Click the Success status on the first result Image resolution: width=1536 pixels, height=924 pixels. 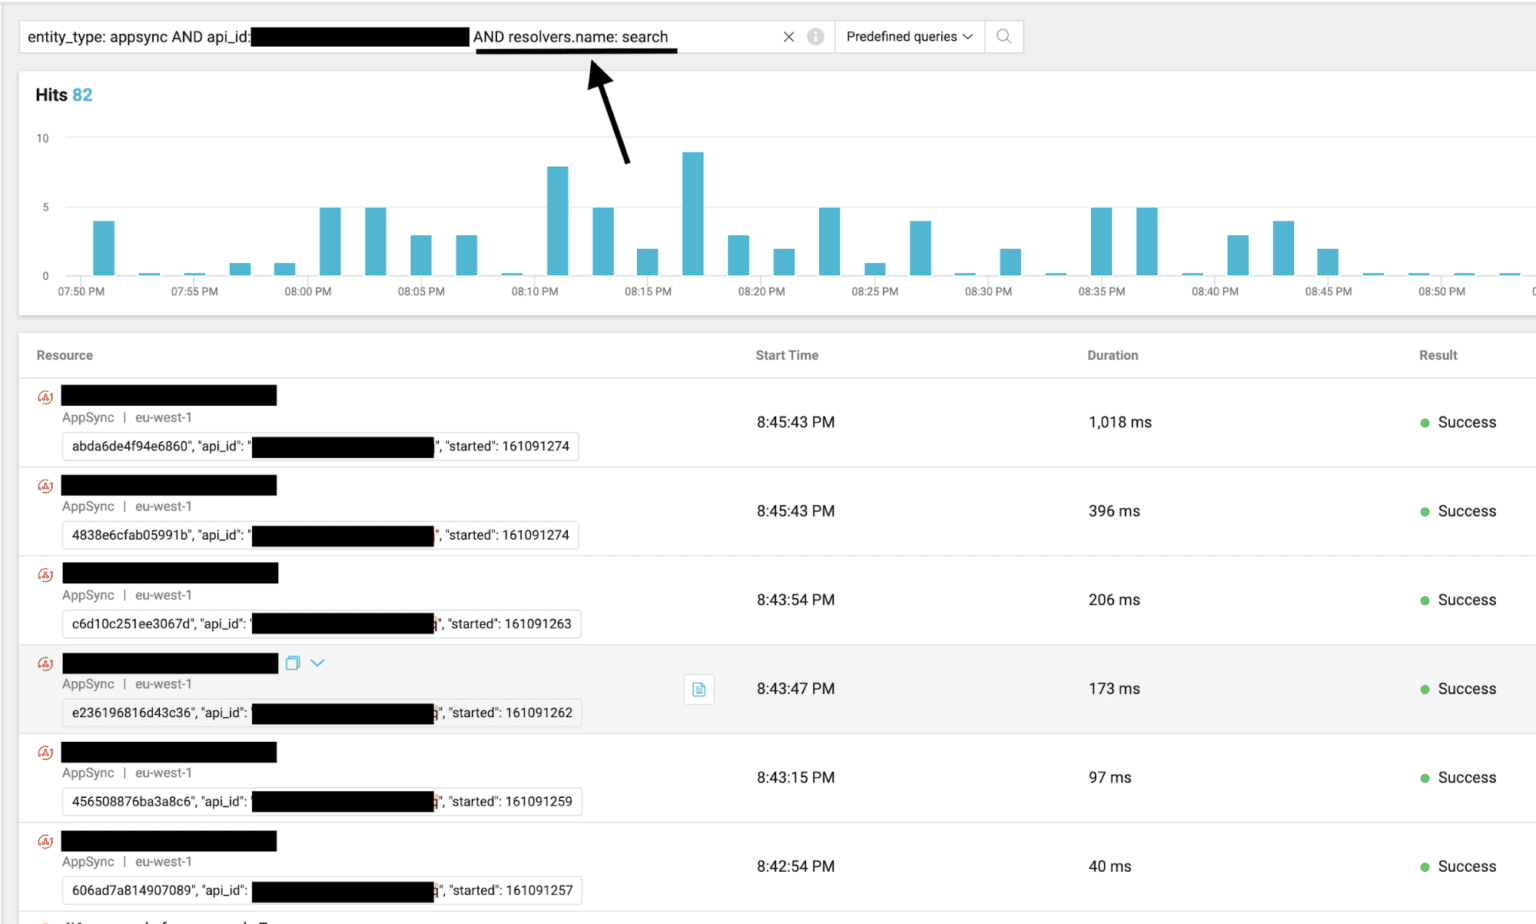(1467, 421)
